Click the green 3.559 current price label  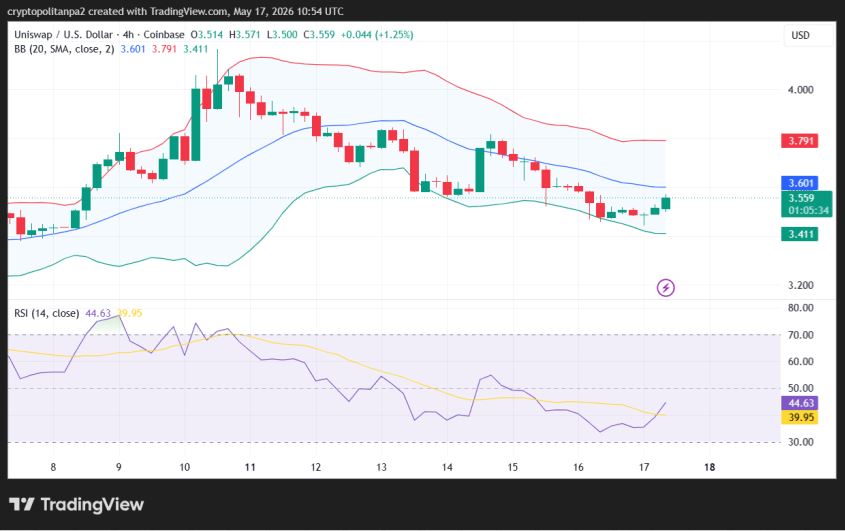coord(801,198)
